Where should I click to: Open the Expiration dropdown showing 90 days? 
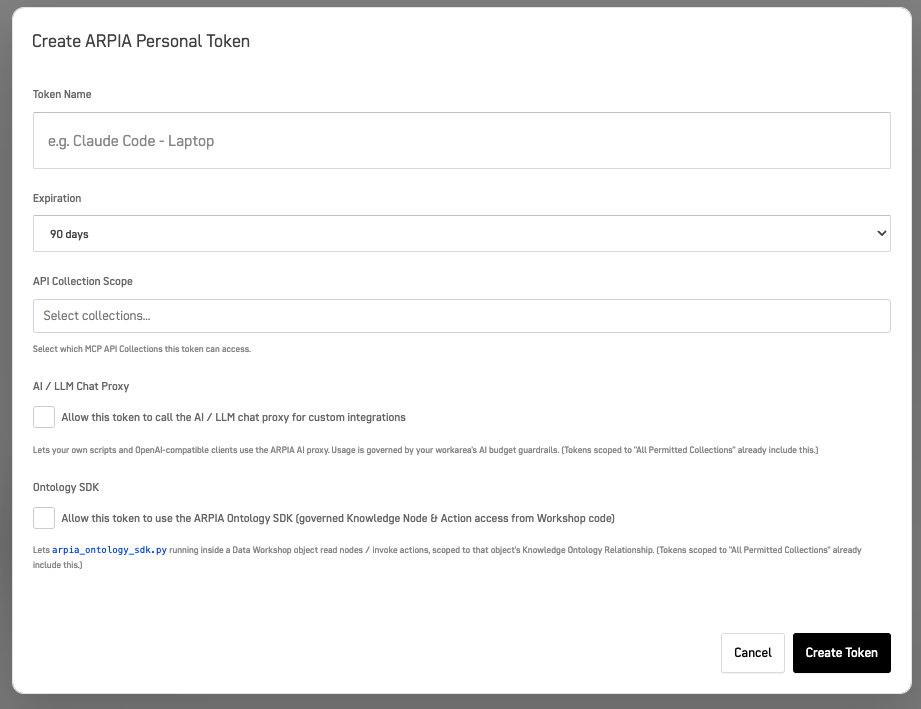(462, 234)
